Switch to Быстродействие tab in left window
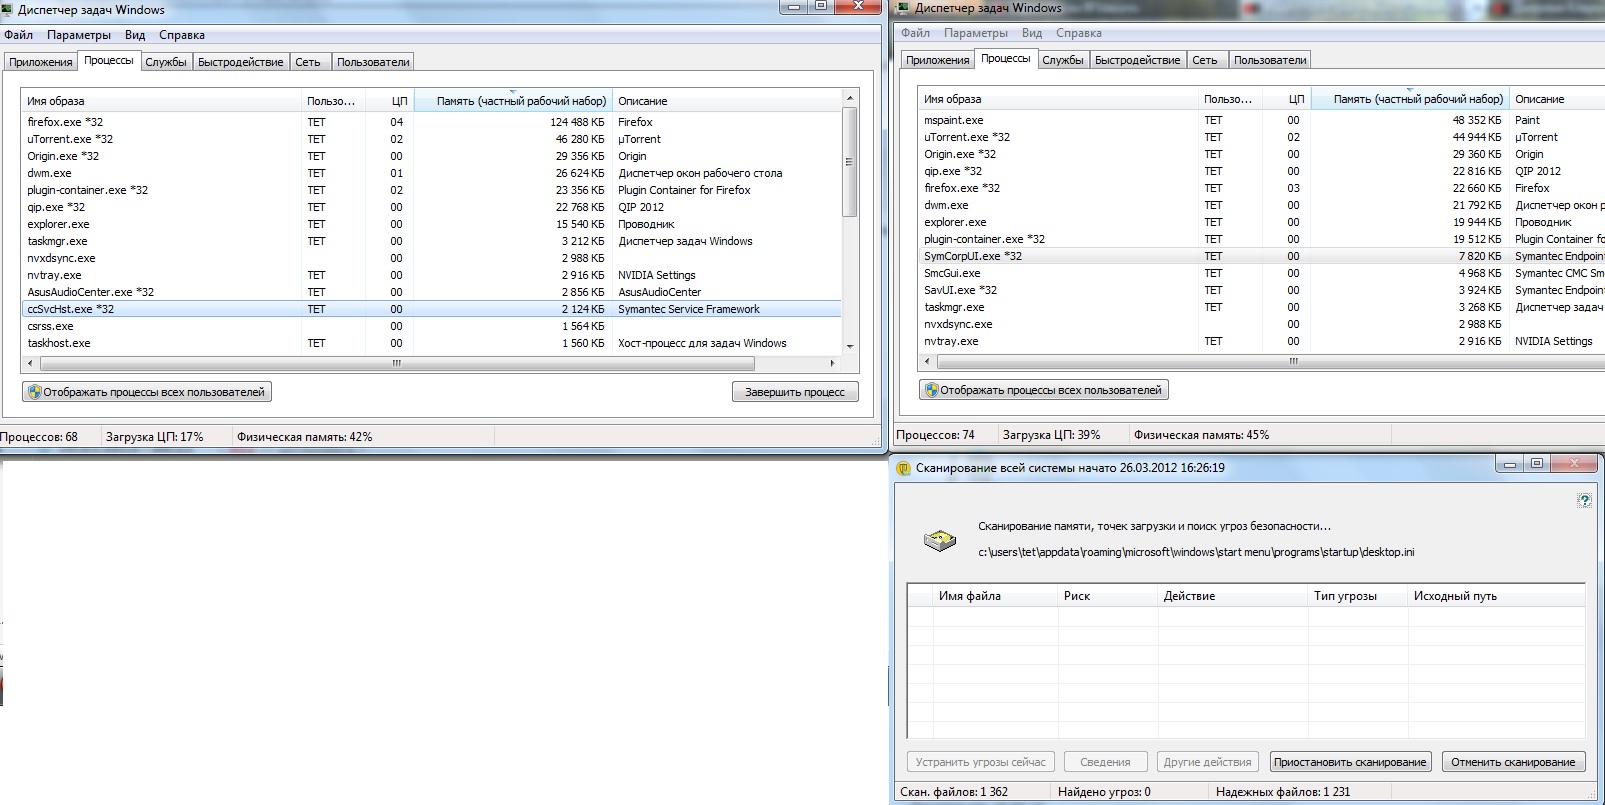Image resolution: width=1605 pixels, height=805 pixels. tap(241, 62)
